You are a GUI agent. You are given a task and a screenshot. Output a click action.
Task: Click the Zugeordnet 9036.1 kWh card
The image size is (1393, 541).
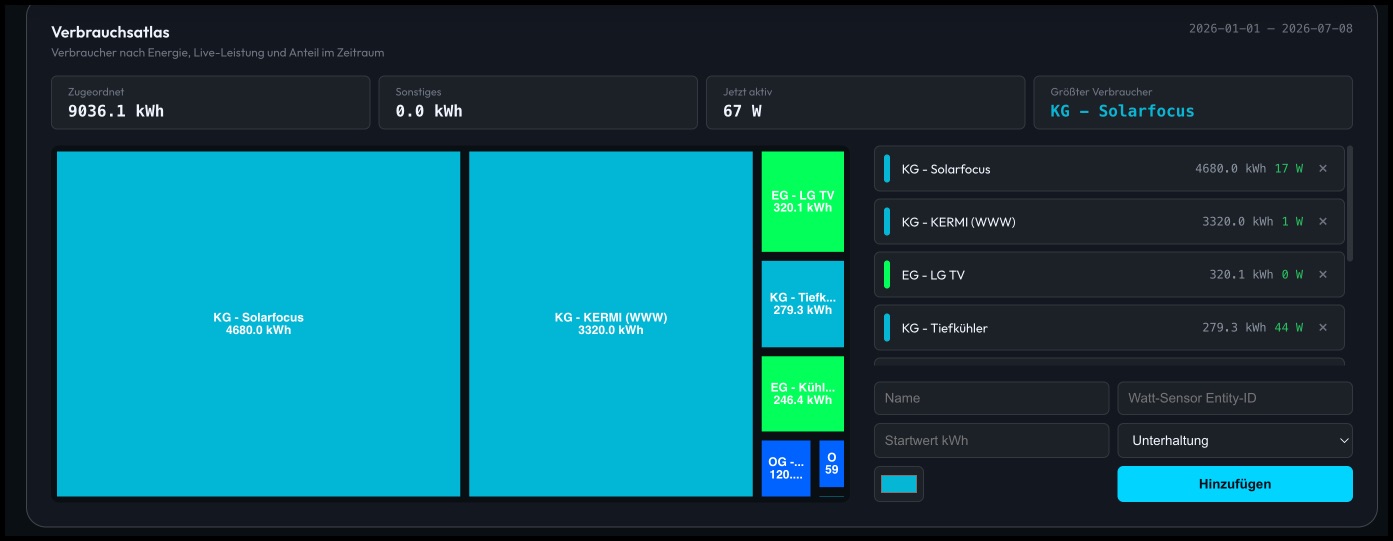[211, 103]
